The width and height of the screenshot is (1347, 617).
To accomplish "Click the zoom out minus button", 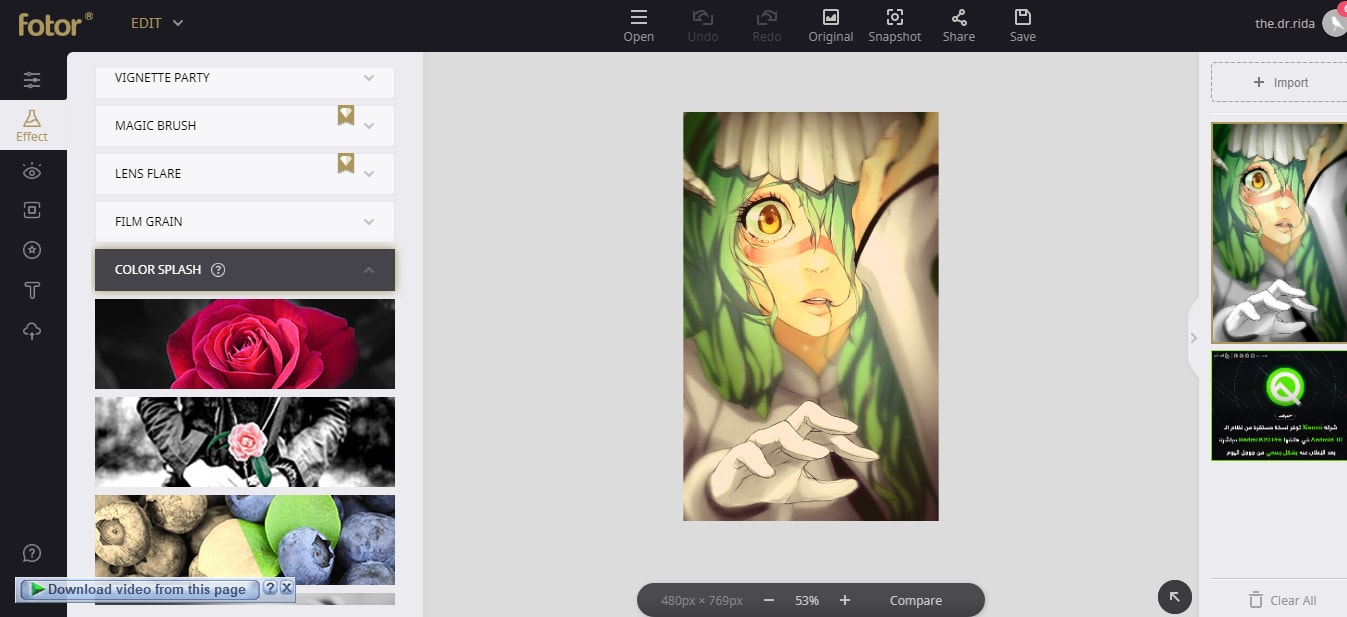I will (x=768, y=600).
